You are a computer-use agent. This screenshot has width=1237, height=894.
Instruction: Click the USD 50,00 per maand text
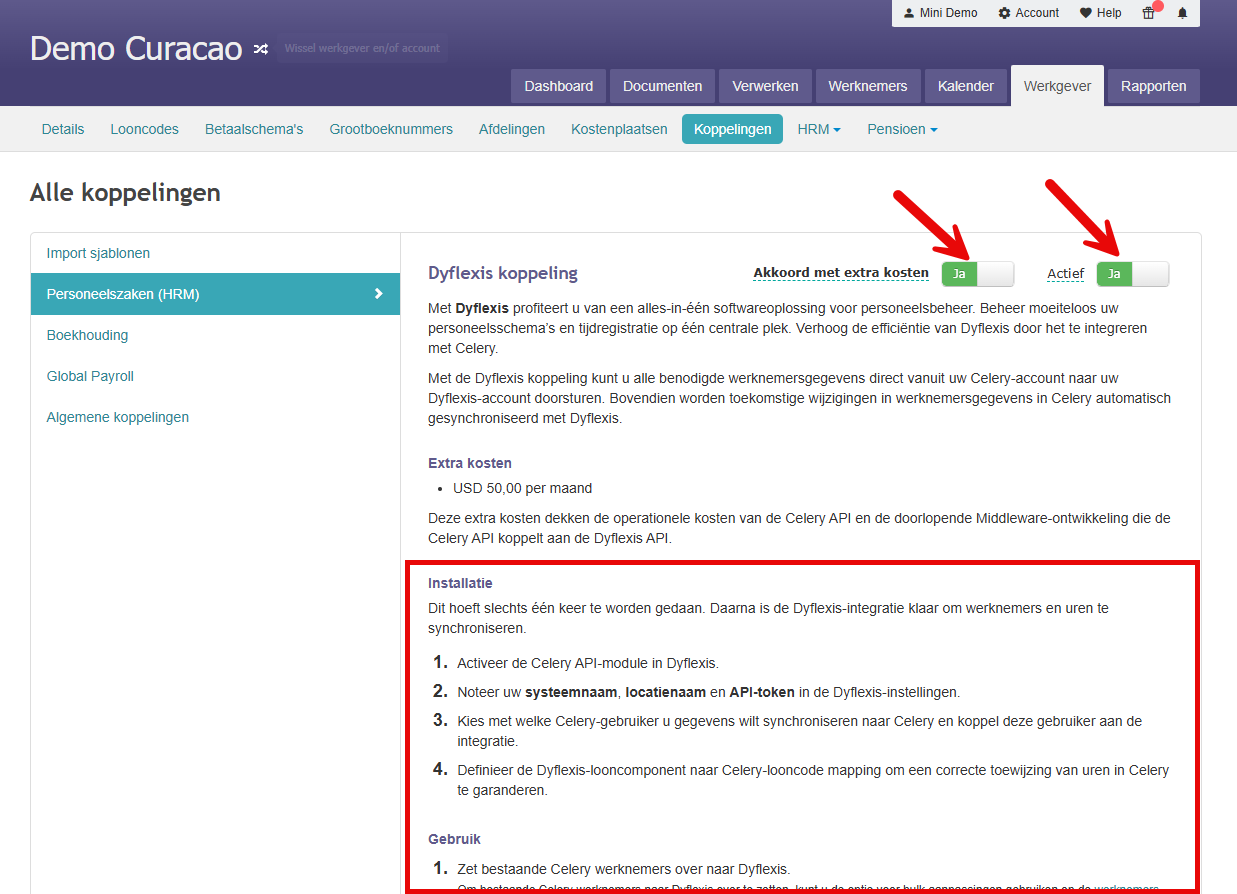(x=522, y=488)
